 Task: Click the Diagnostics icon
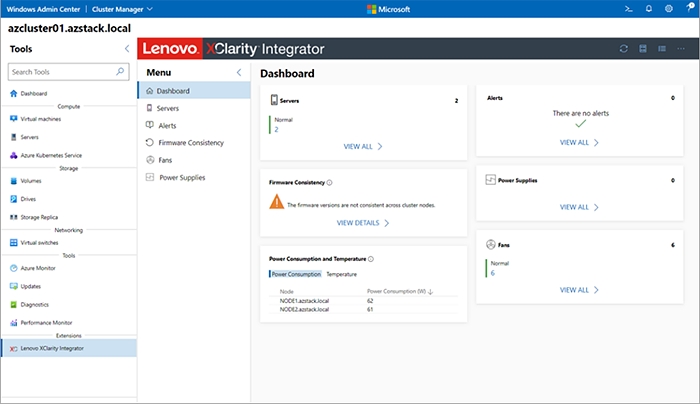[13, 304]
